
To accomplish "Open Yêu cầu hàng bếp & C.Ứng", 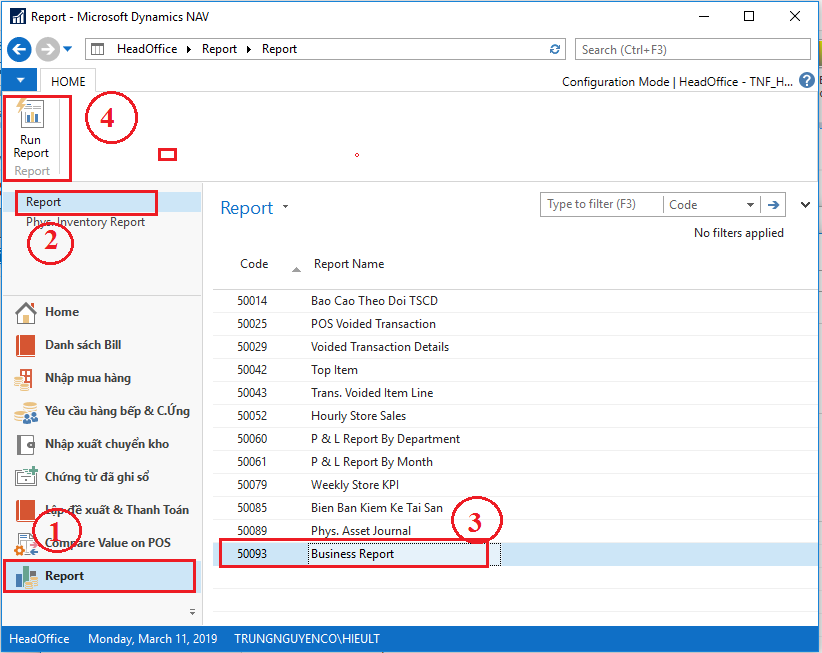I will (x=117, y=411).
